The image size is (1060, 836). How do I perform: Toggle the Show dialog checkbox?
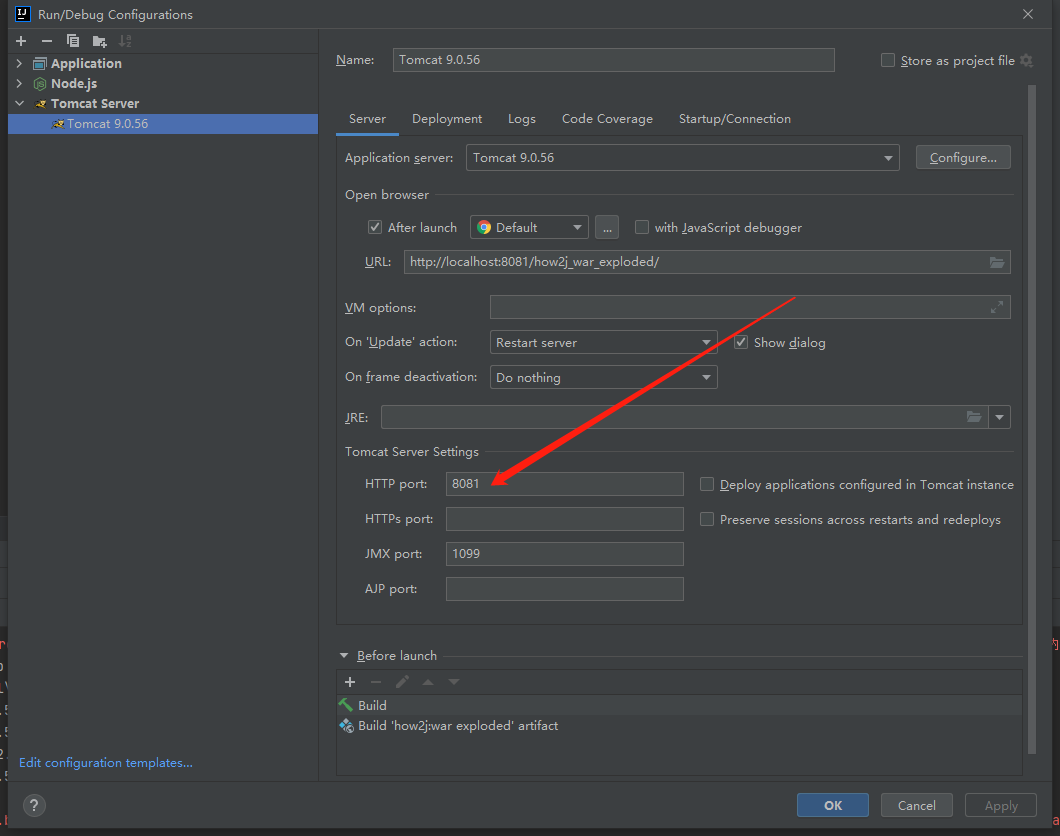[x=741, y=342]
